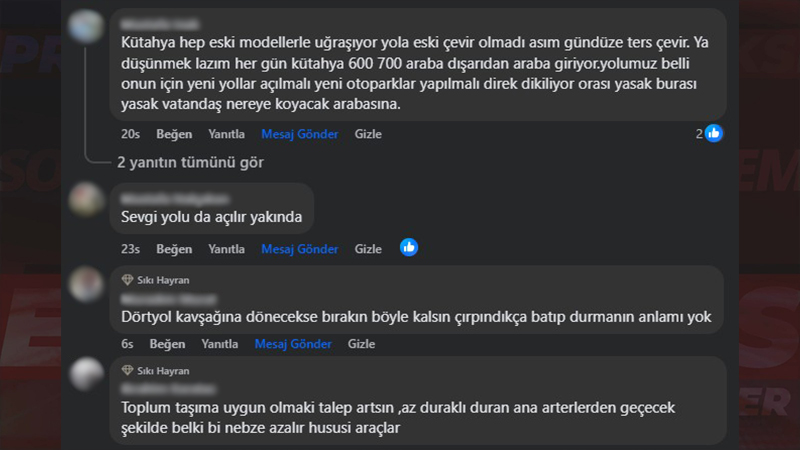Click Mesaj Gönder under the Kütahya comment

[x=300, y=134]
